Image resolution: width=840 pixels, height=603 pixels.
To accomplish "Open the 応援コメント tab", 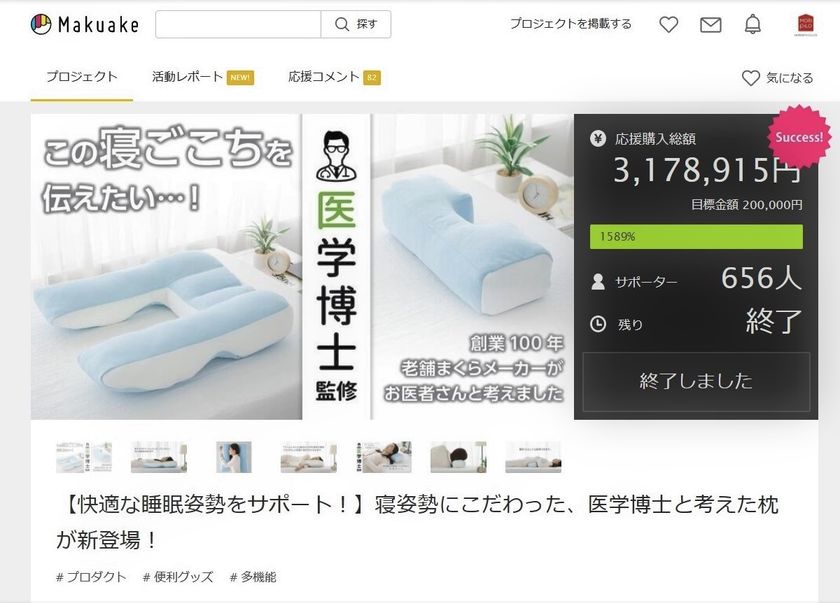I will pyautogui.click(x=334, y=77).
